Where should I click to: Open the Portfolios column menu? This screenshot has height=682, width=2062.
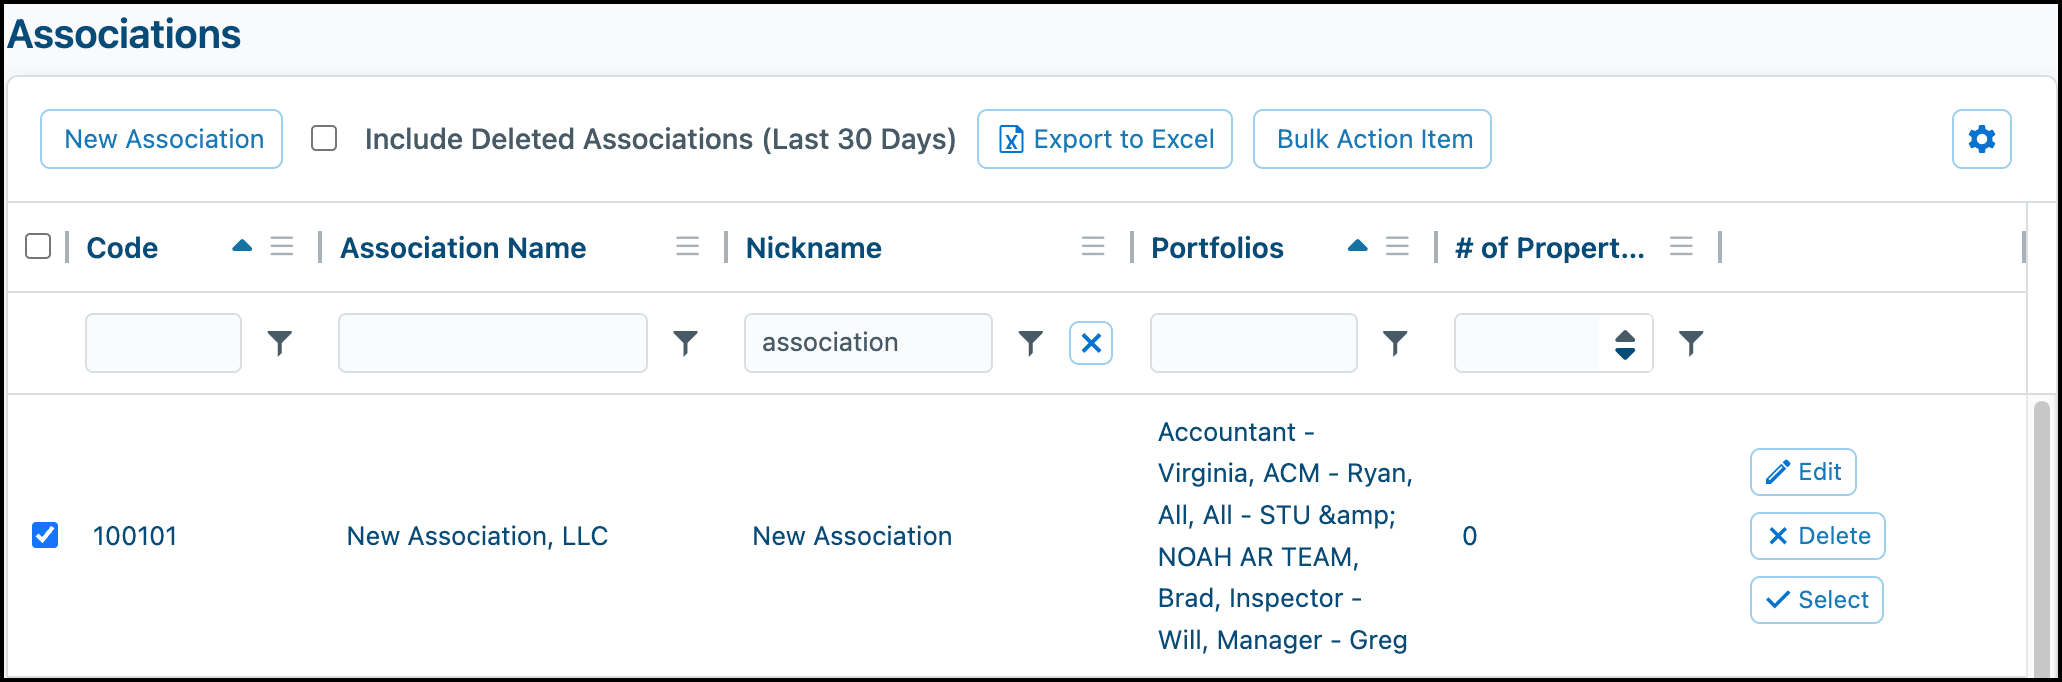pos(1397,246)
